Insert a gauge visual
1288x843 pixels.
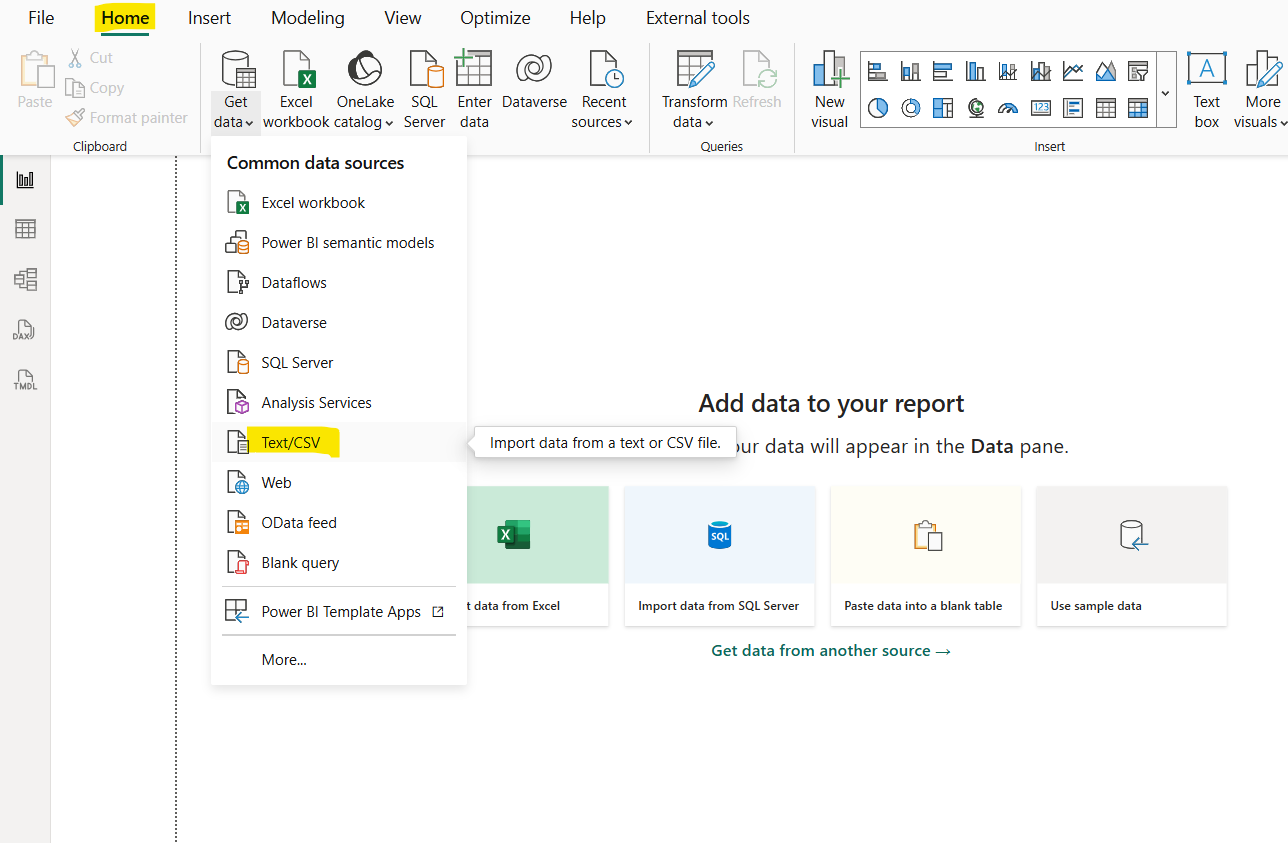point(1008,107)
